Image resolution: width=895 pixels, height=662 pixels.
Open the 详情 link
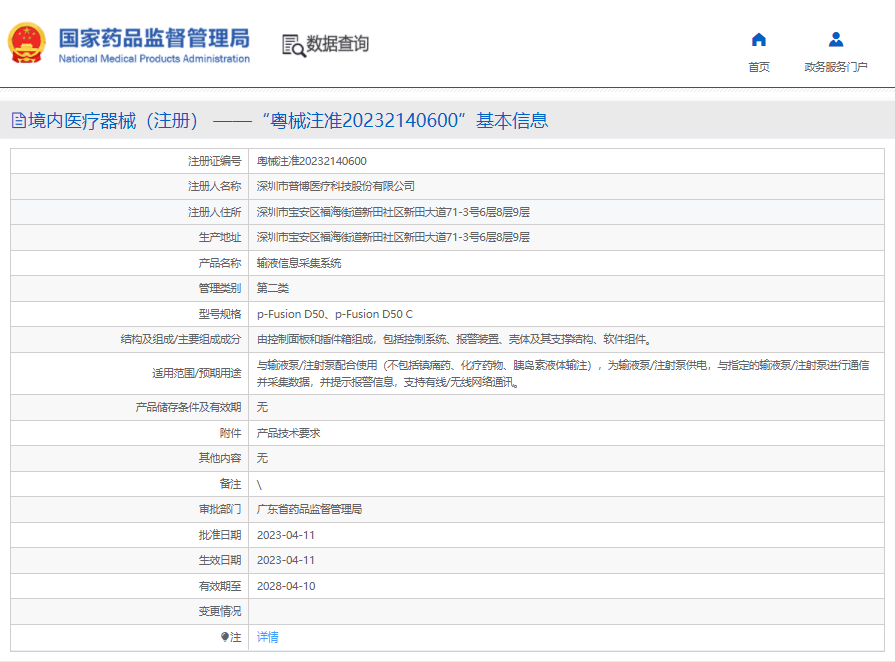click(x=268, y=637)
